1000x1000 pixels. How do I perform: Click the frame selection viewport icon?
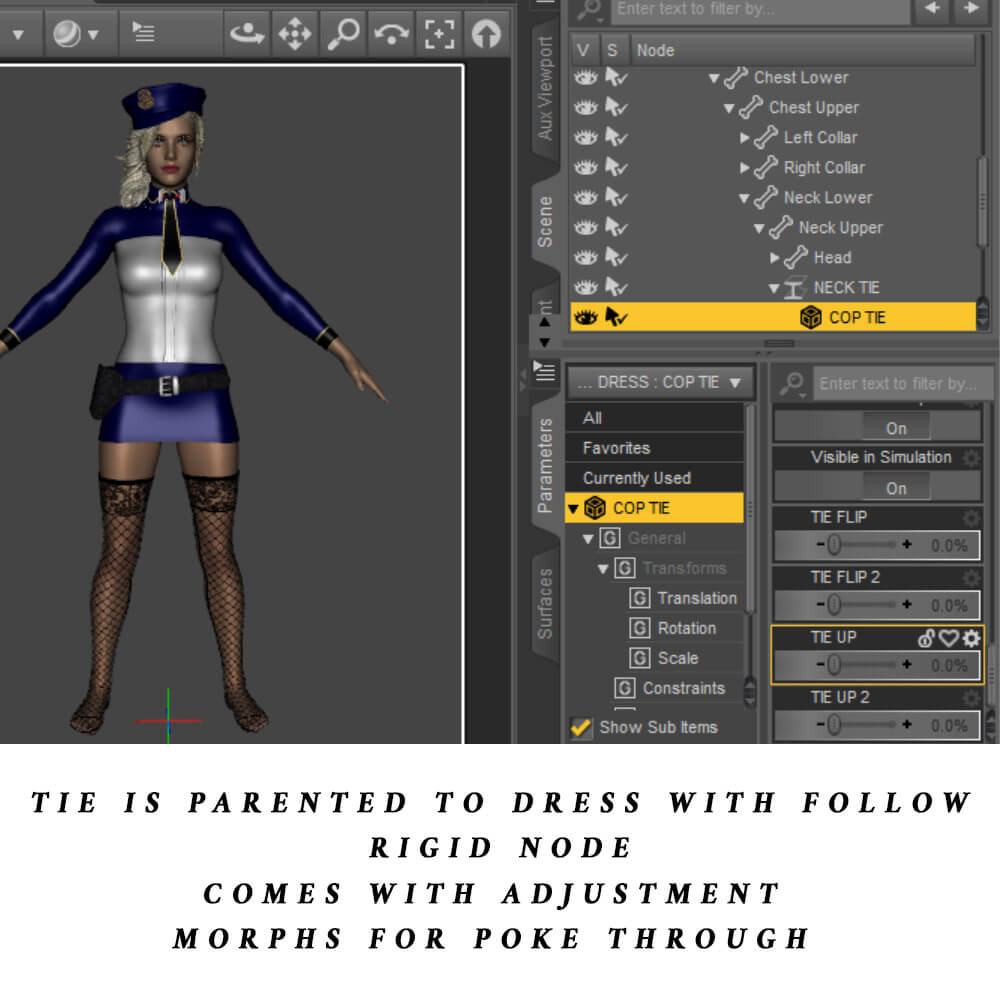(438, 34)
